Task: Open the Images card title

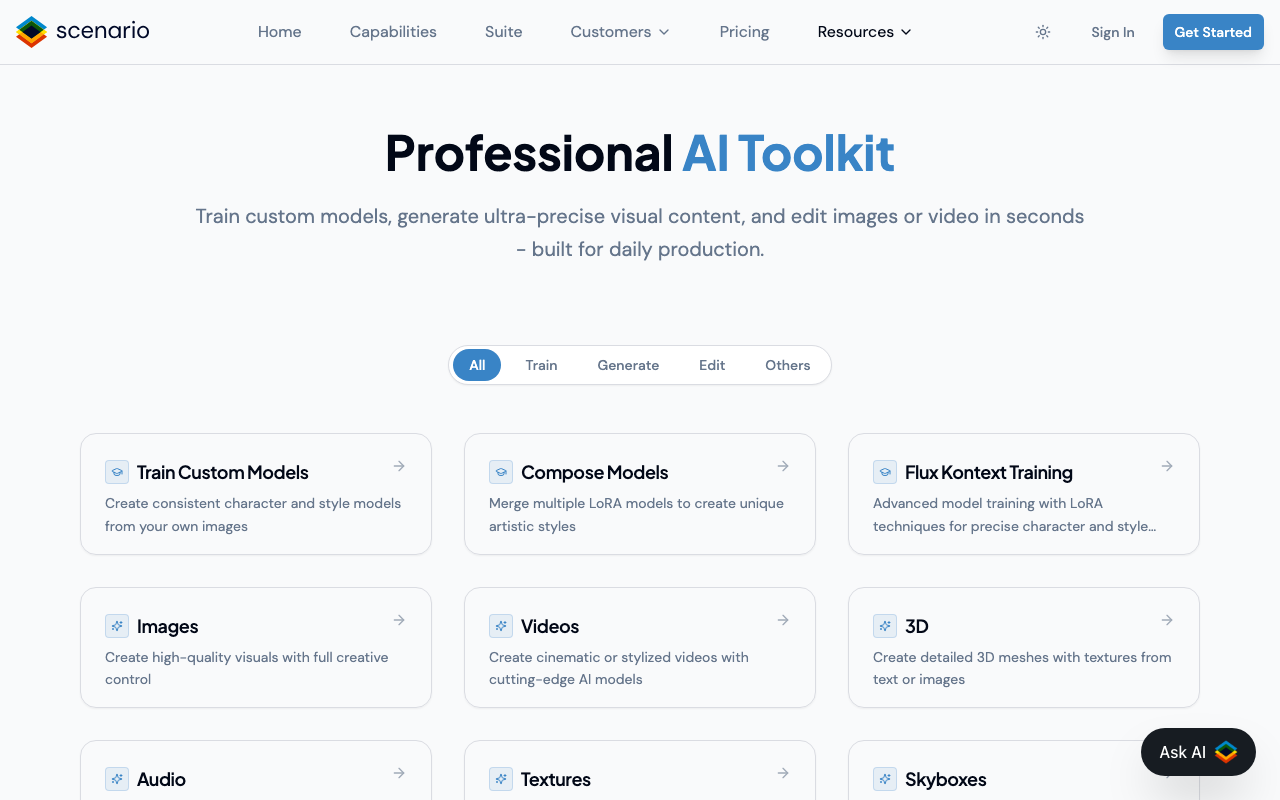Action: click(x=167, y=626)
